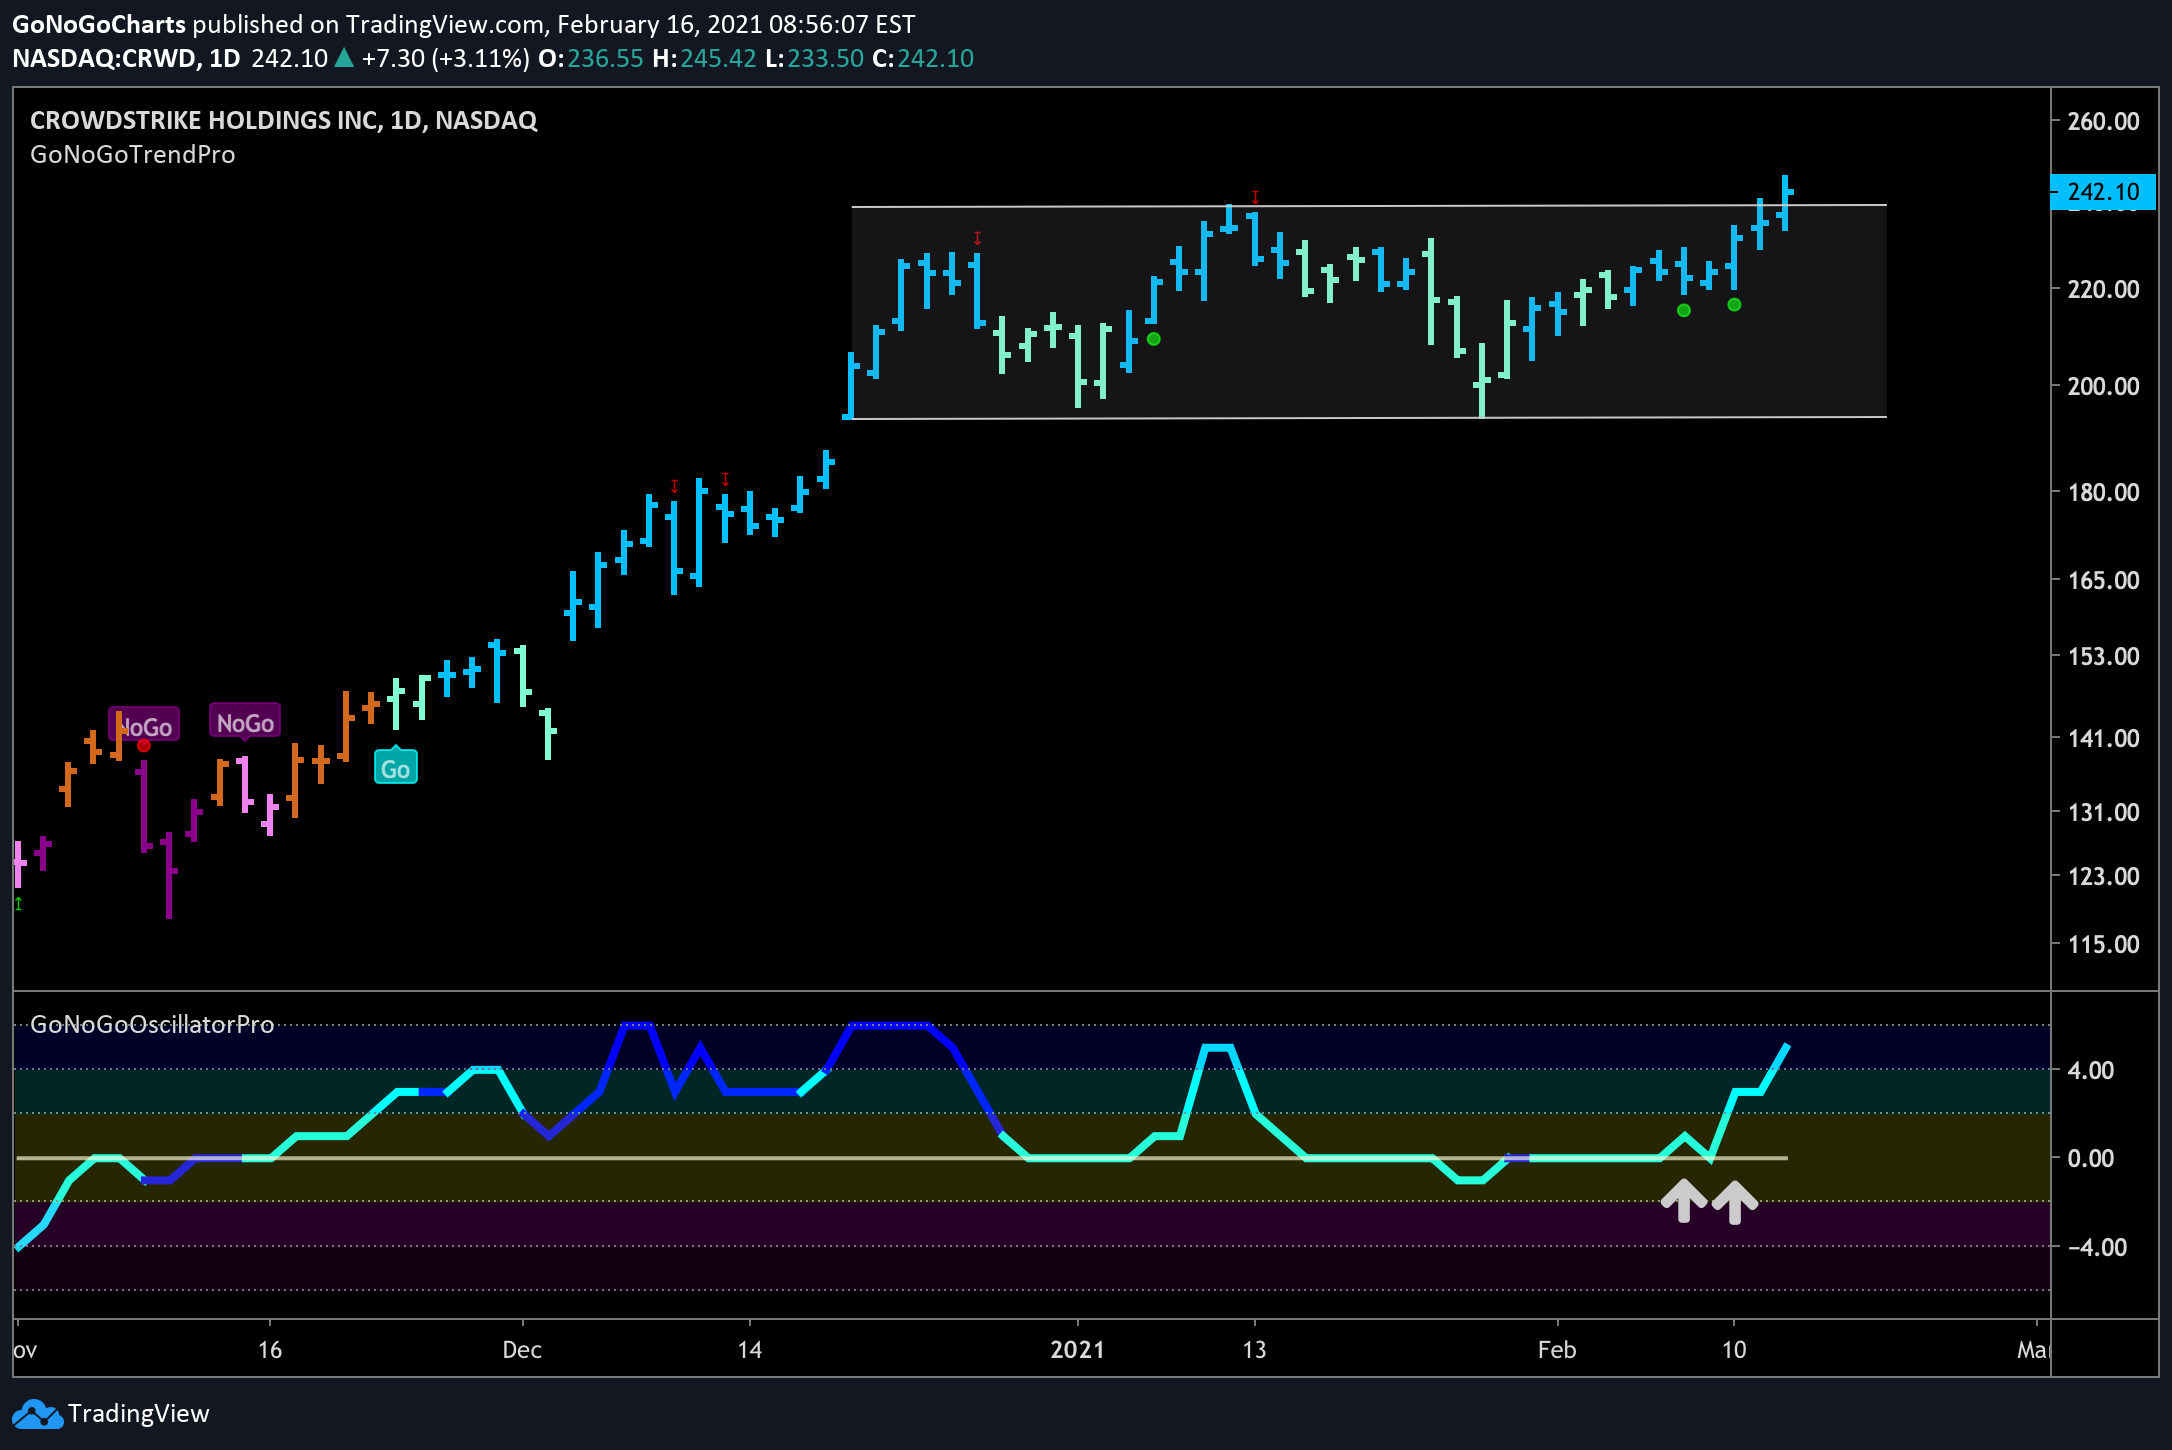Click the oscillator zero line
Viewport: 2172px width, 1450px height.
click(x=902, y=1158)
